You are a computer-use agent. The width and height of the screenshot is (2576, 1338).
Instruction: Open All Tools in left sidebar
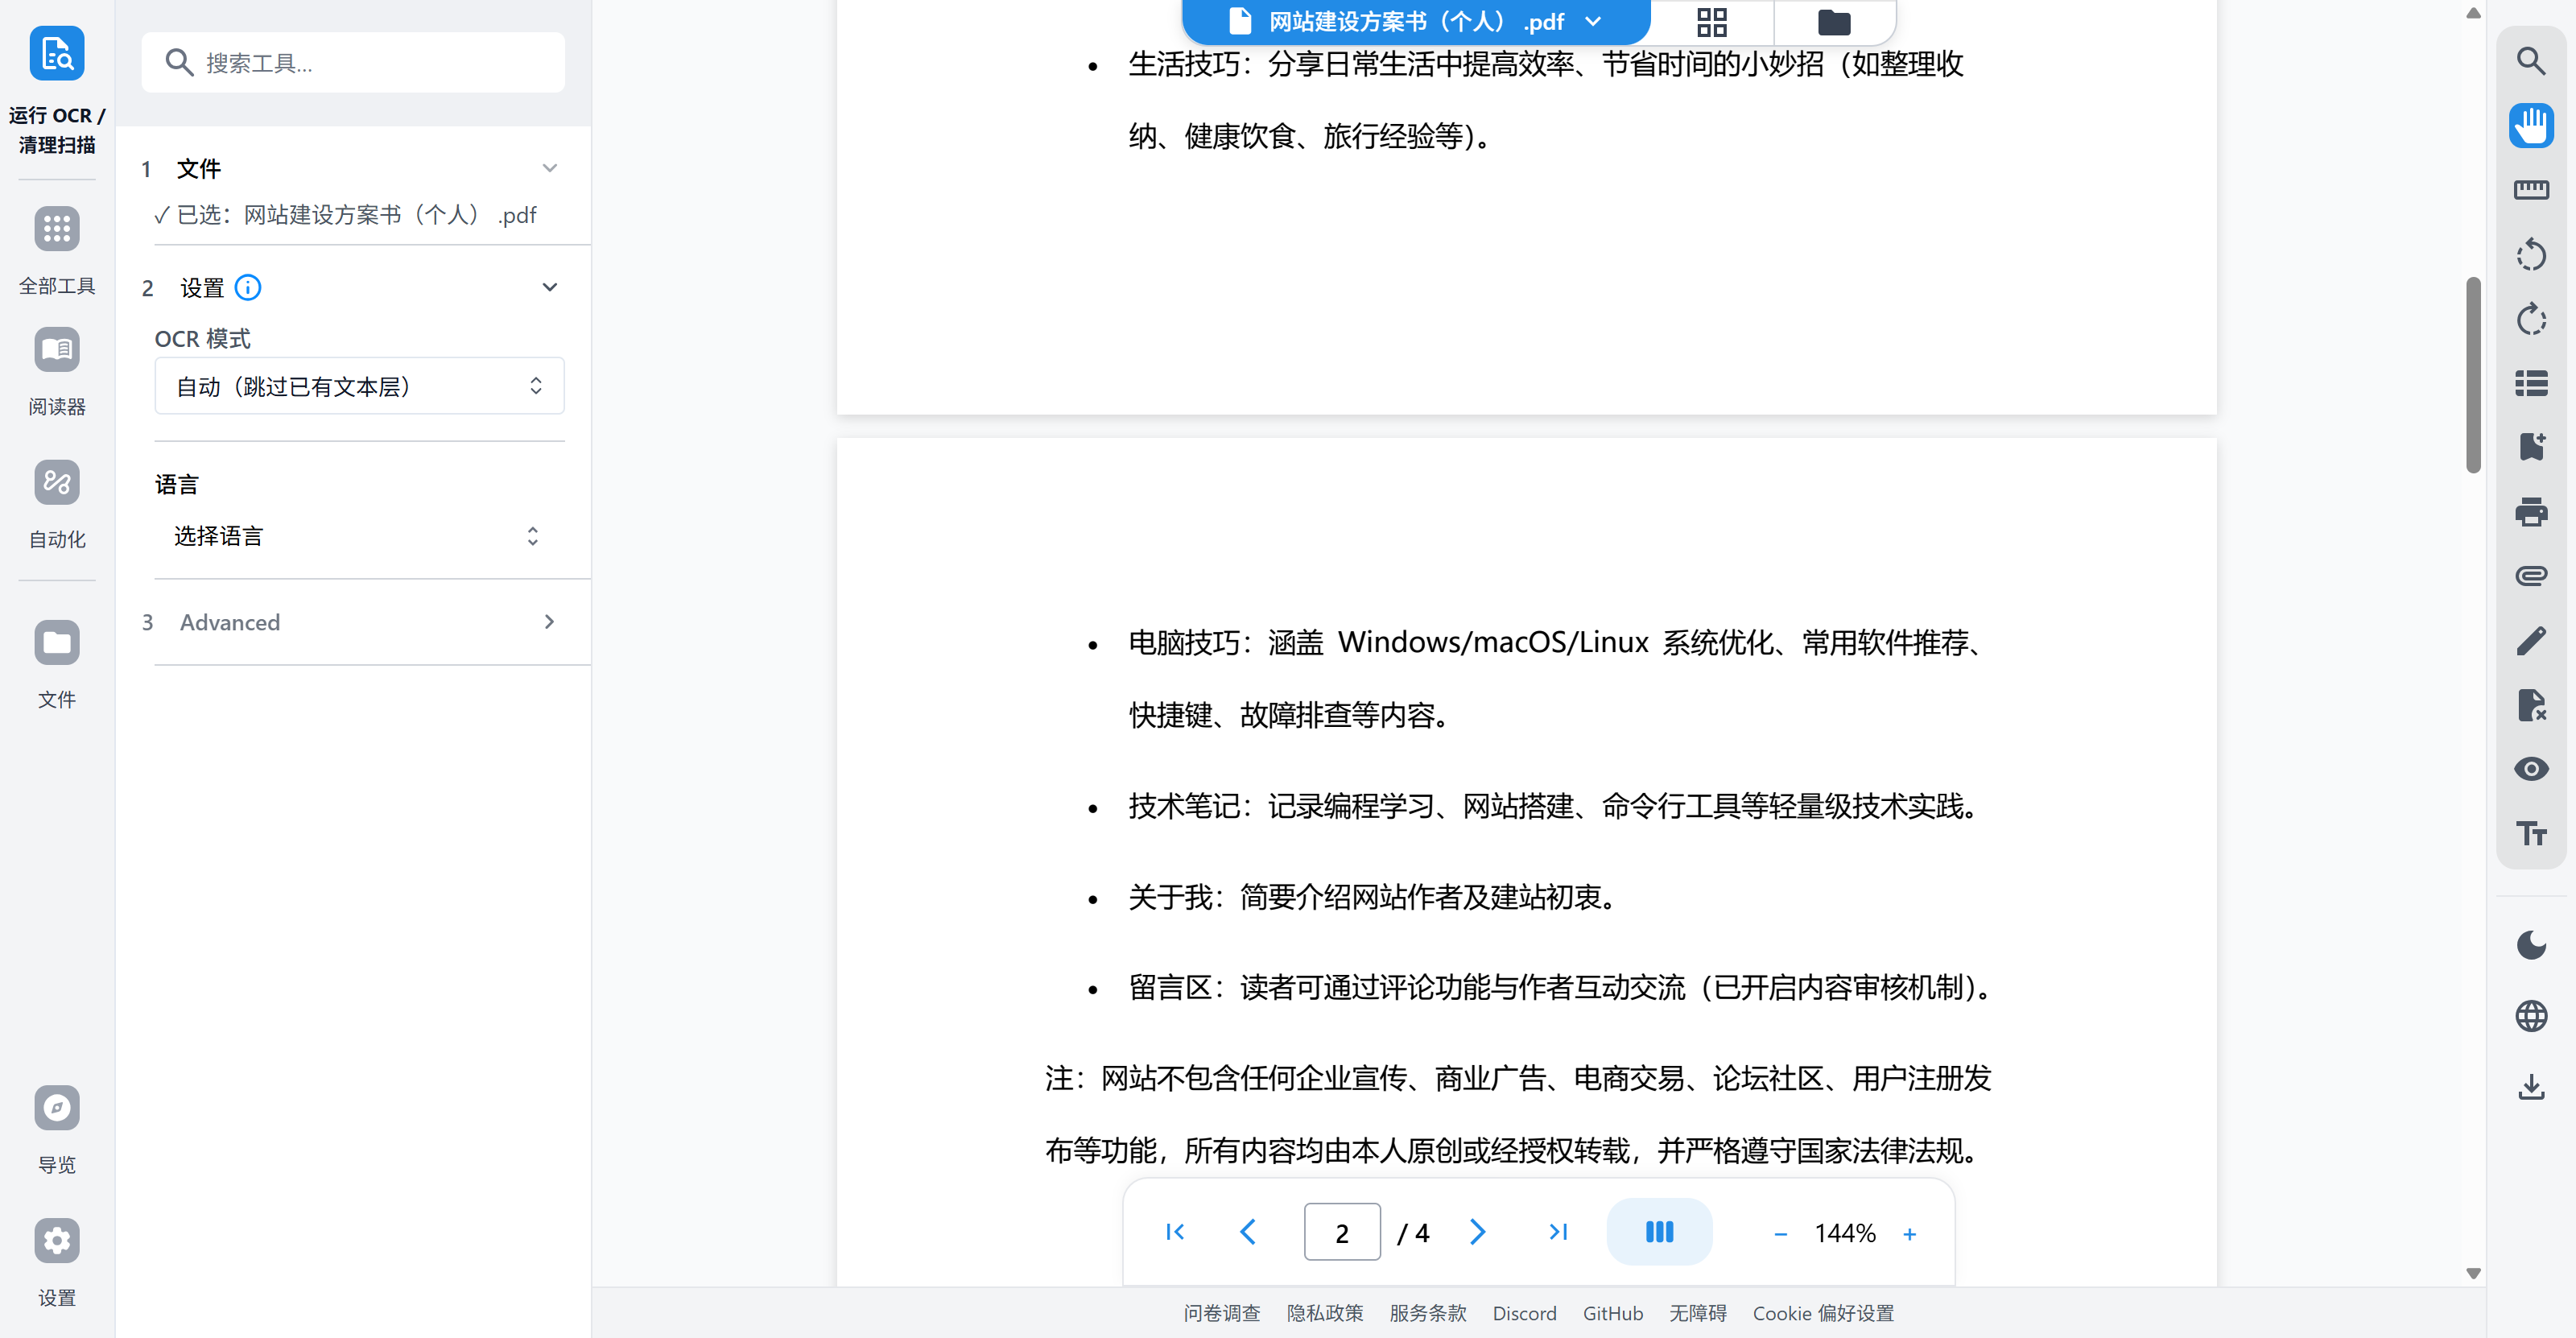[57, 250]
